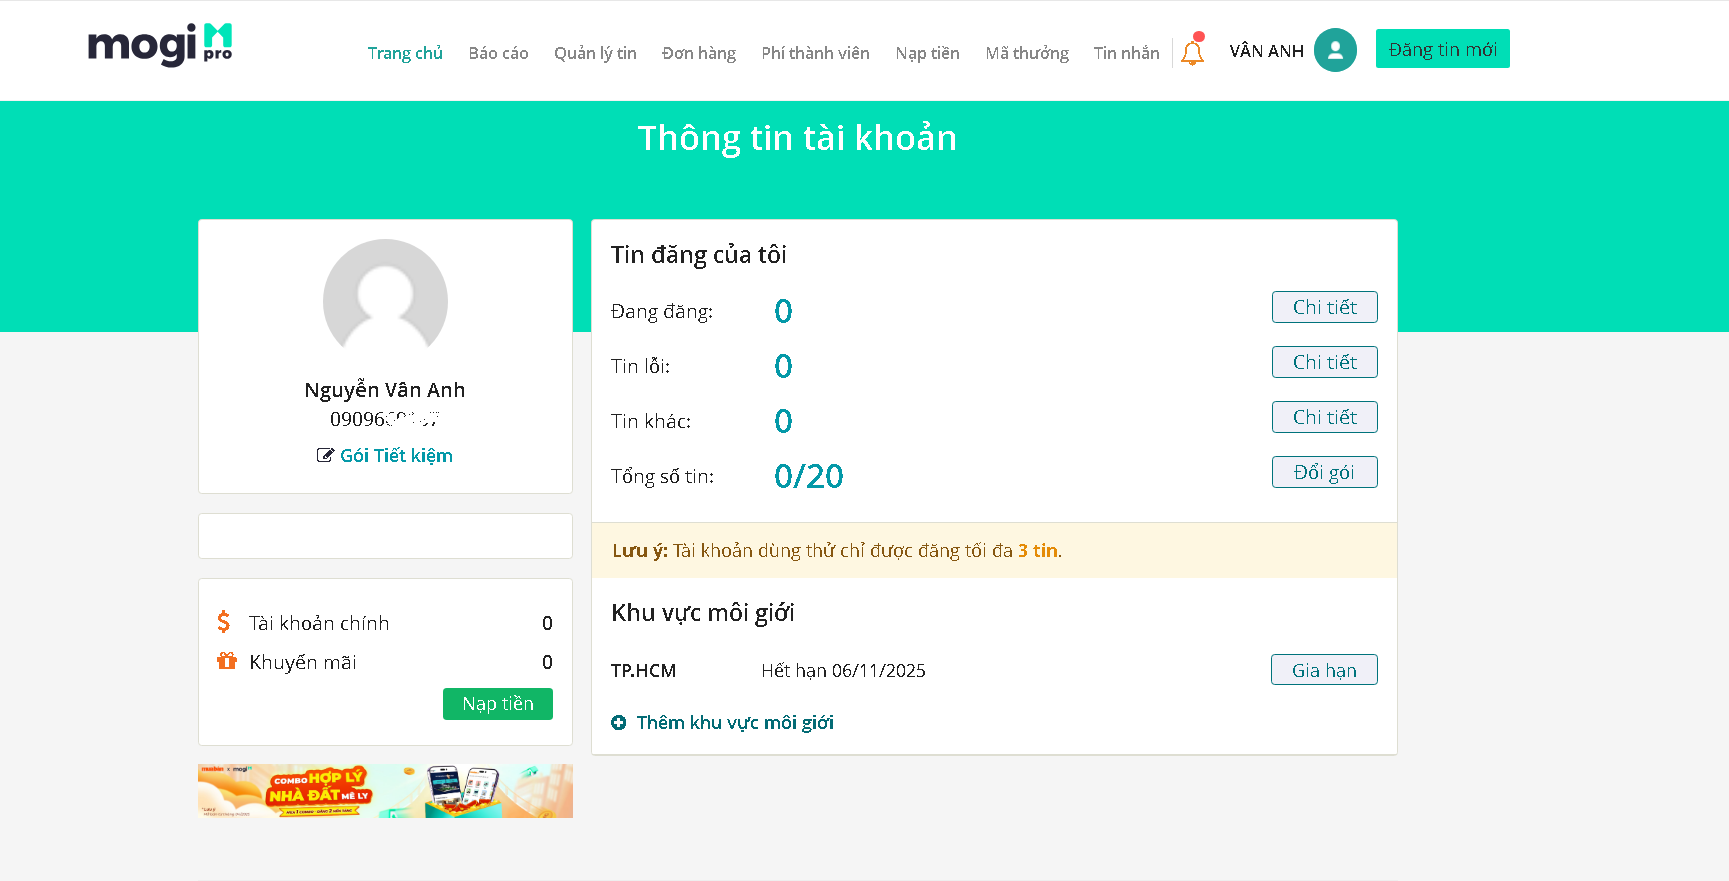Click the large profile picture placeholder
This screenshot has width=1729, height=881.
click(x=385, y=300)
